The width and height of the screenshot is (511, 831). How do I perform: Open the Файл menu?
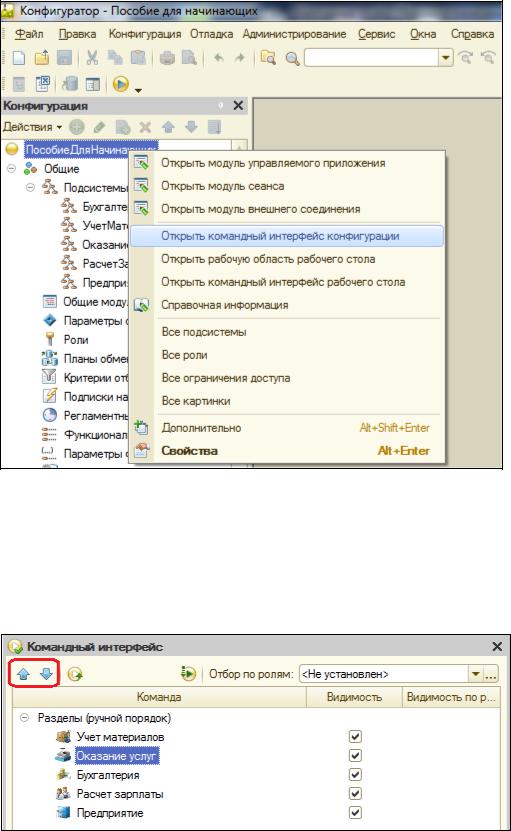(x=29, y=34)
